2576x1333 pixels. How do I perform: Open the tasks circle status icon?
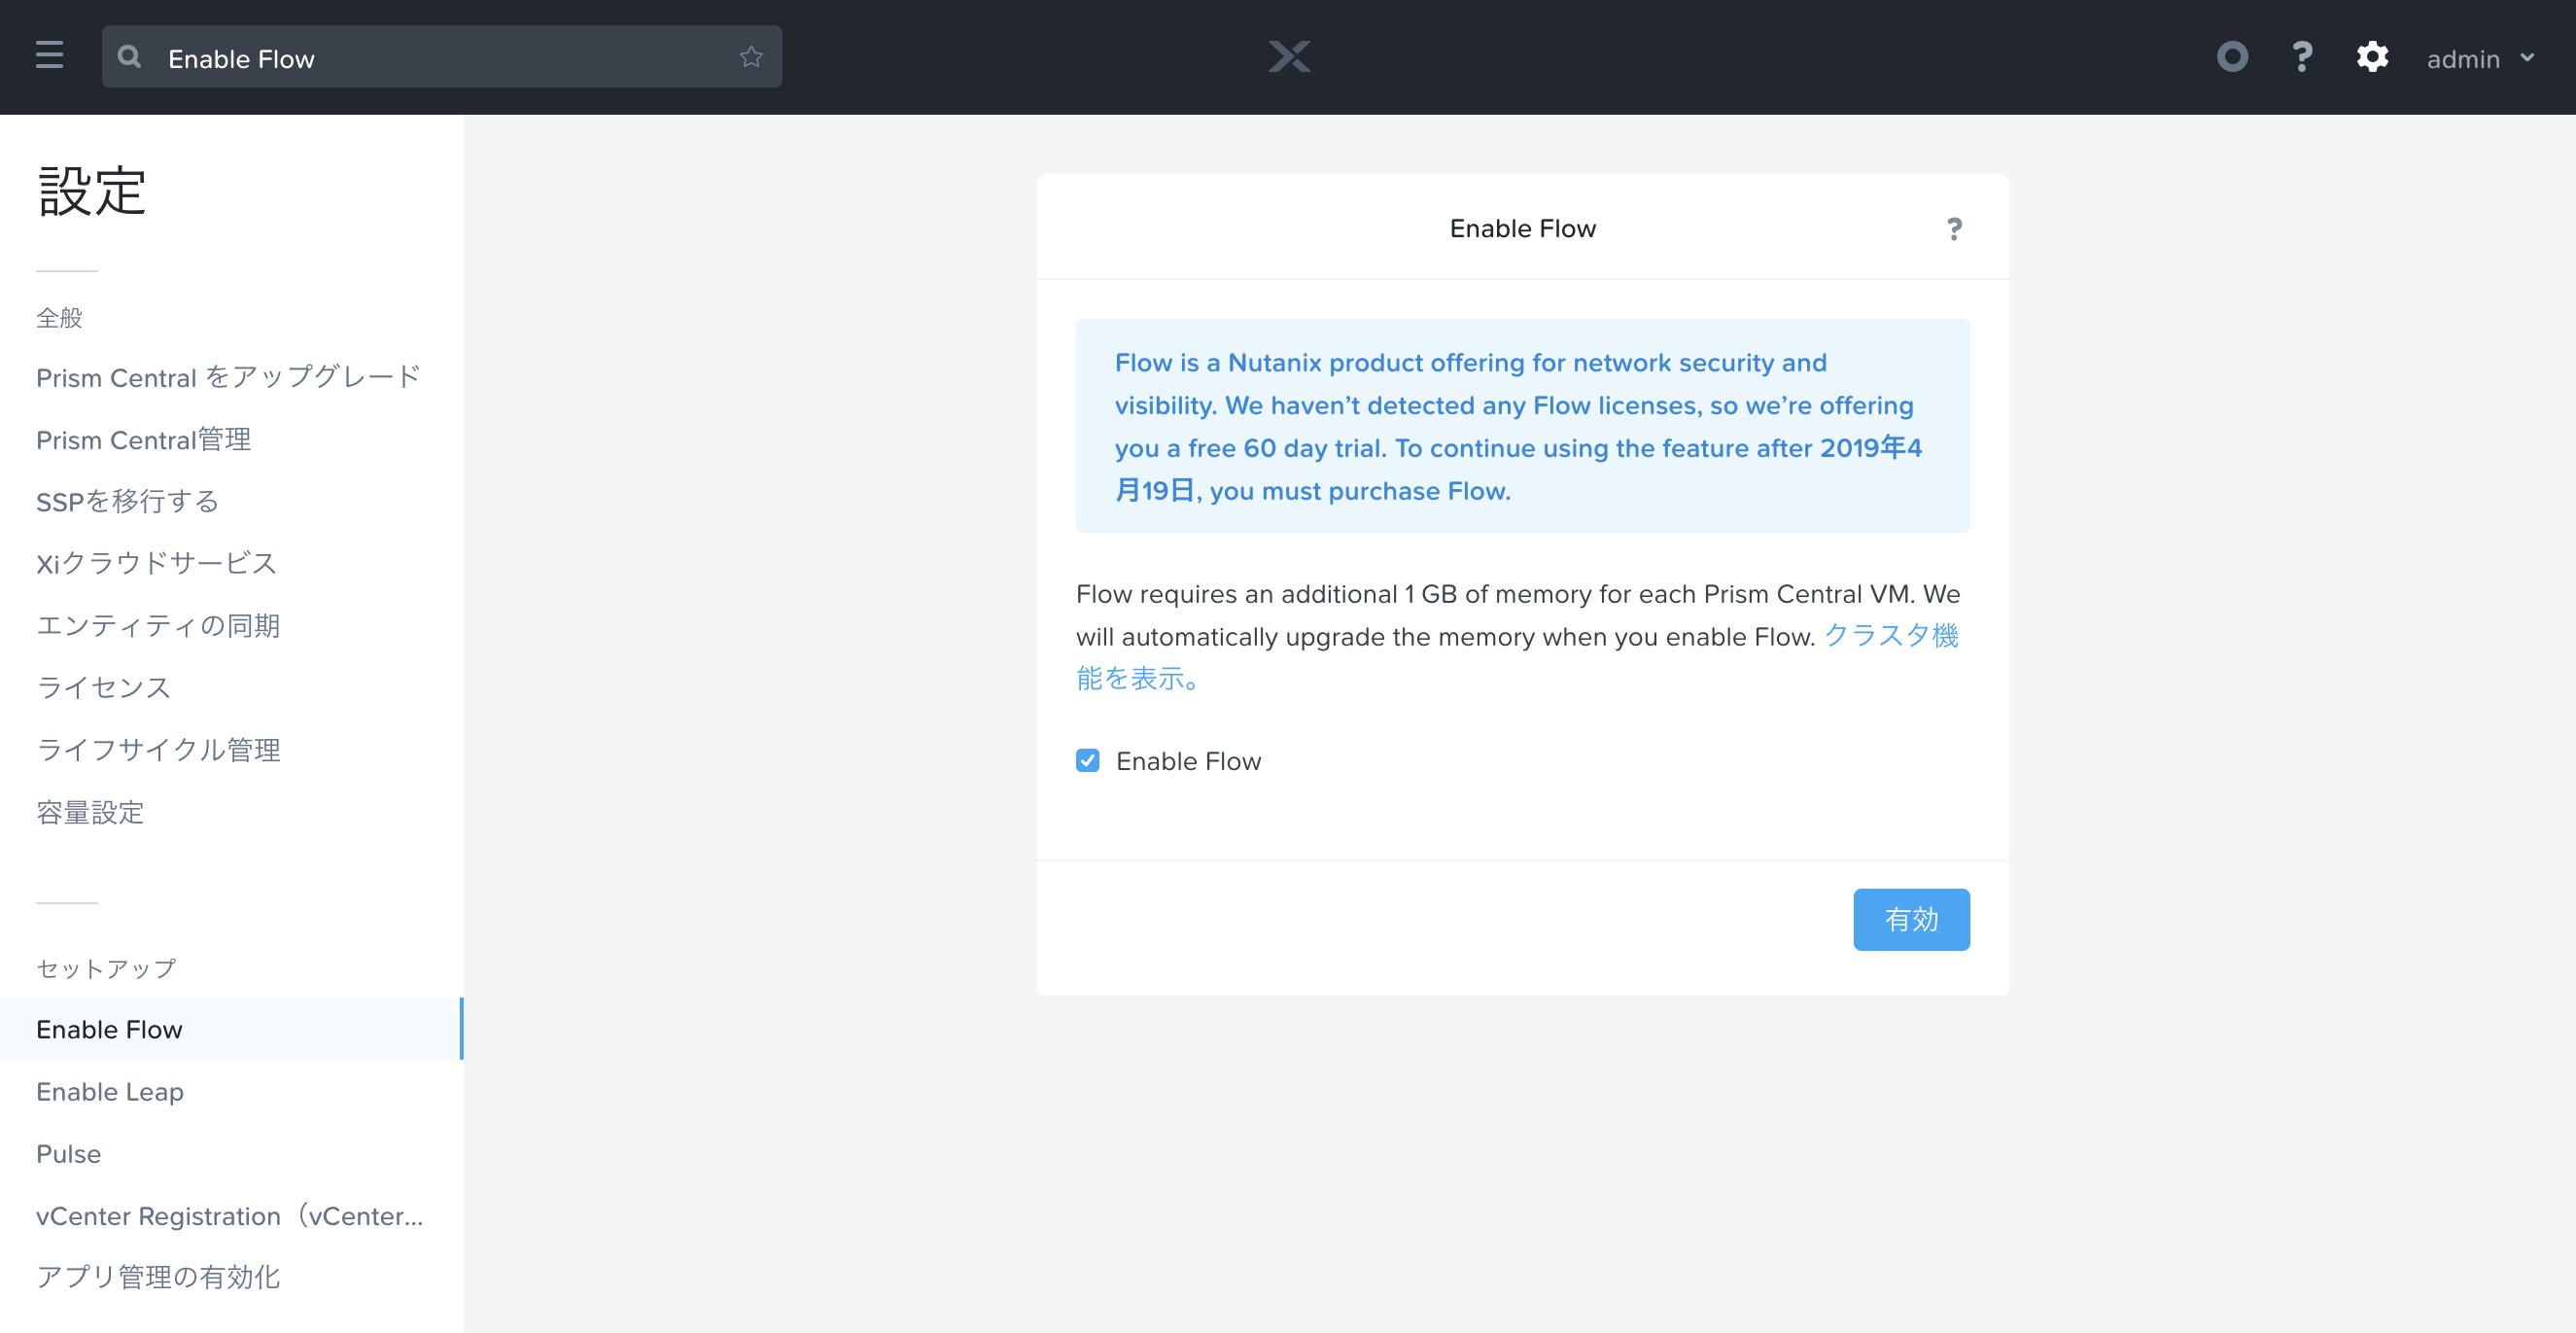tap(2232, 57)
